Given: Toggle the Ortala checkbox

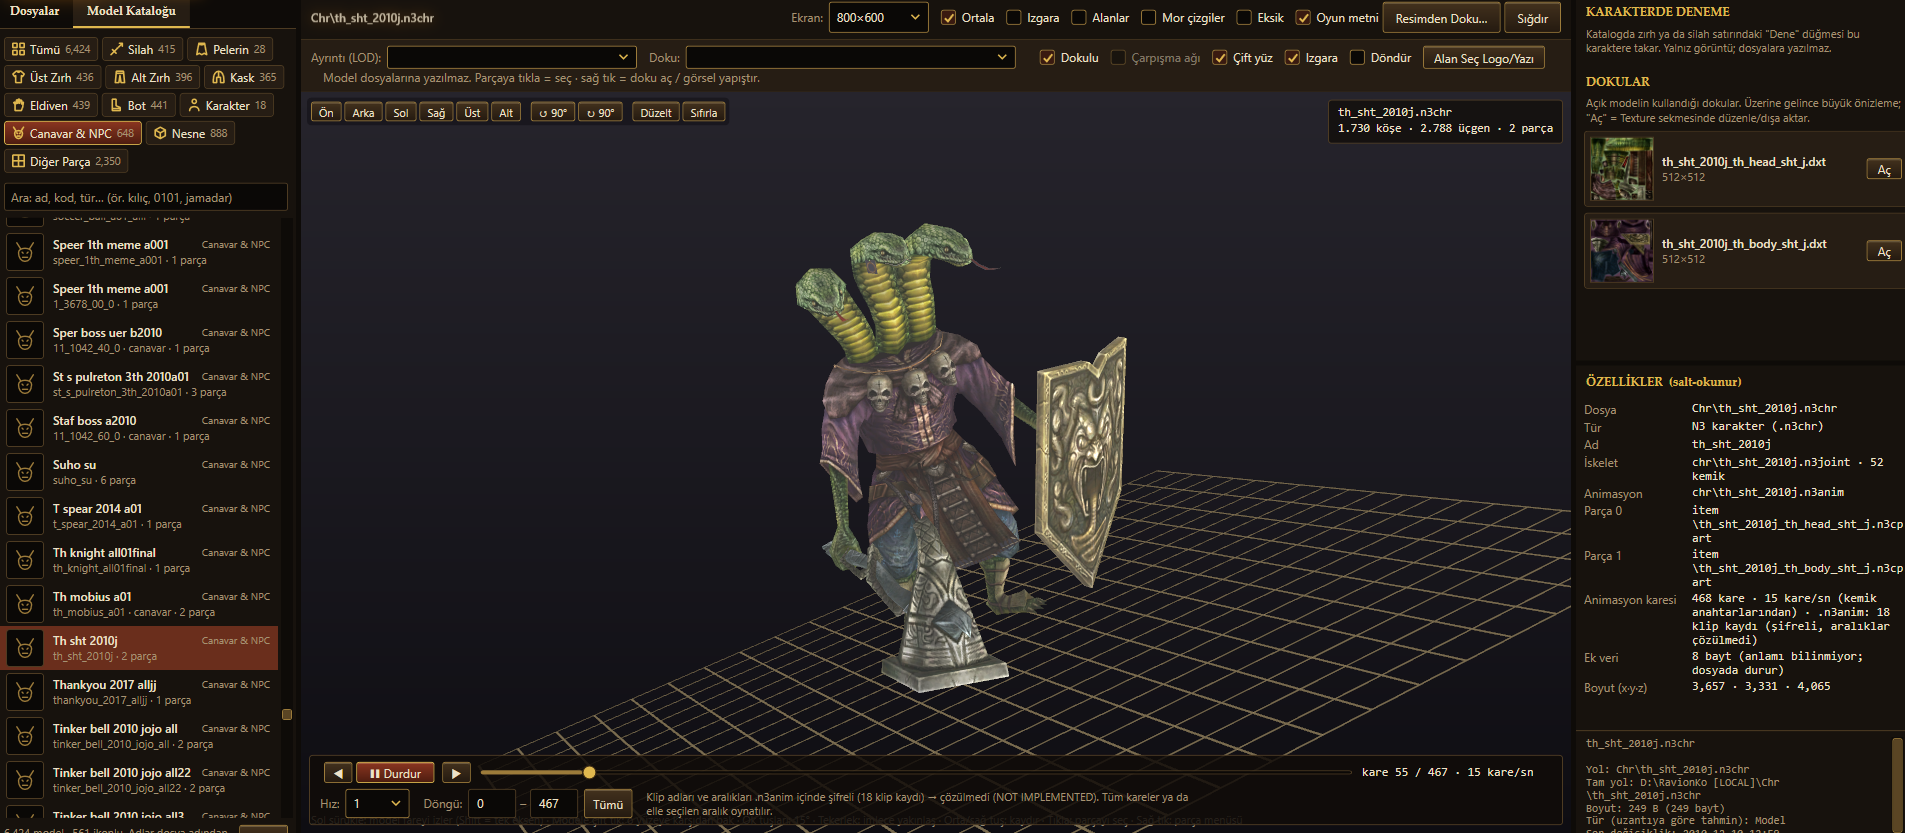Looking at the screenshot, I should point(949,18).
